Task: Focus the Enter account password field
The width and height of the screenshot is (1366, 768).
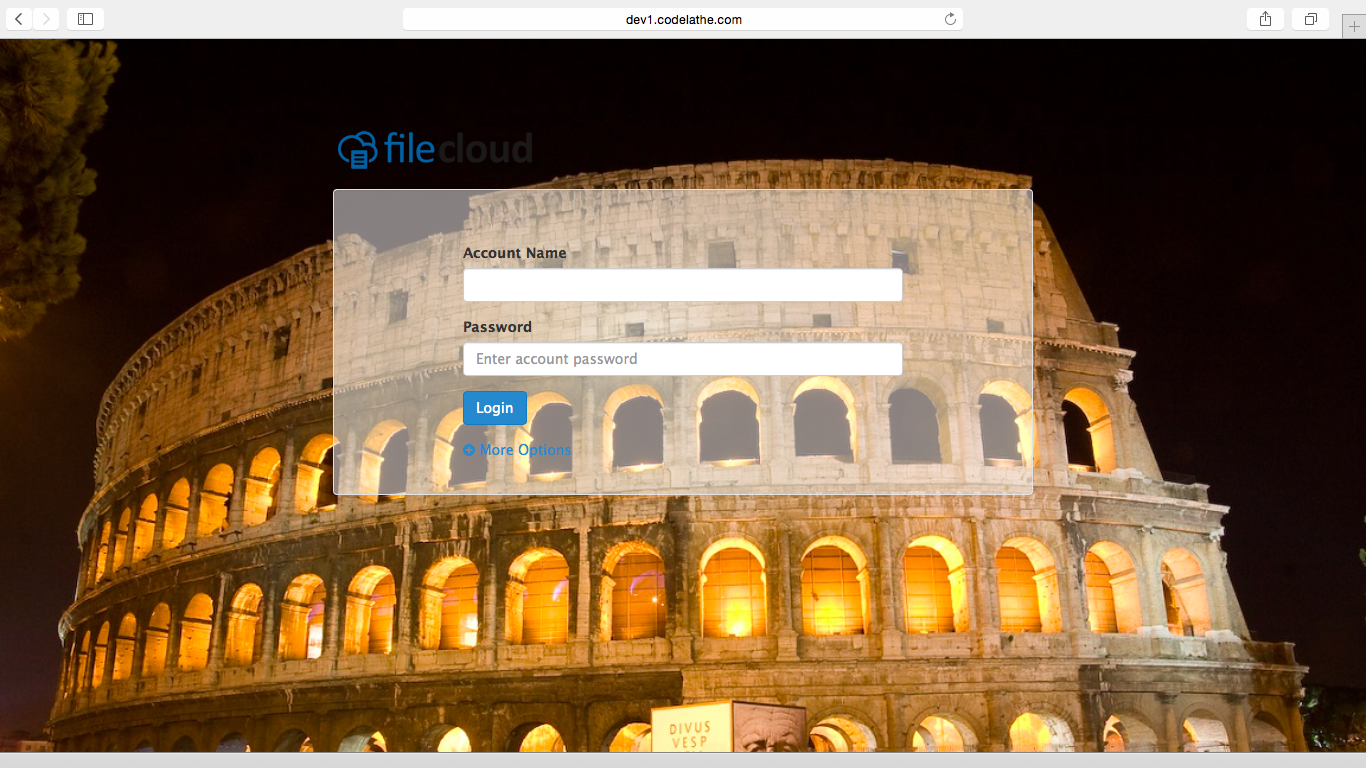Action: pos(683,359)
